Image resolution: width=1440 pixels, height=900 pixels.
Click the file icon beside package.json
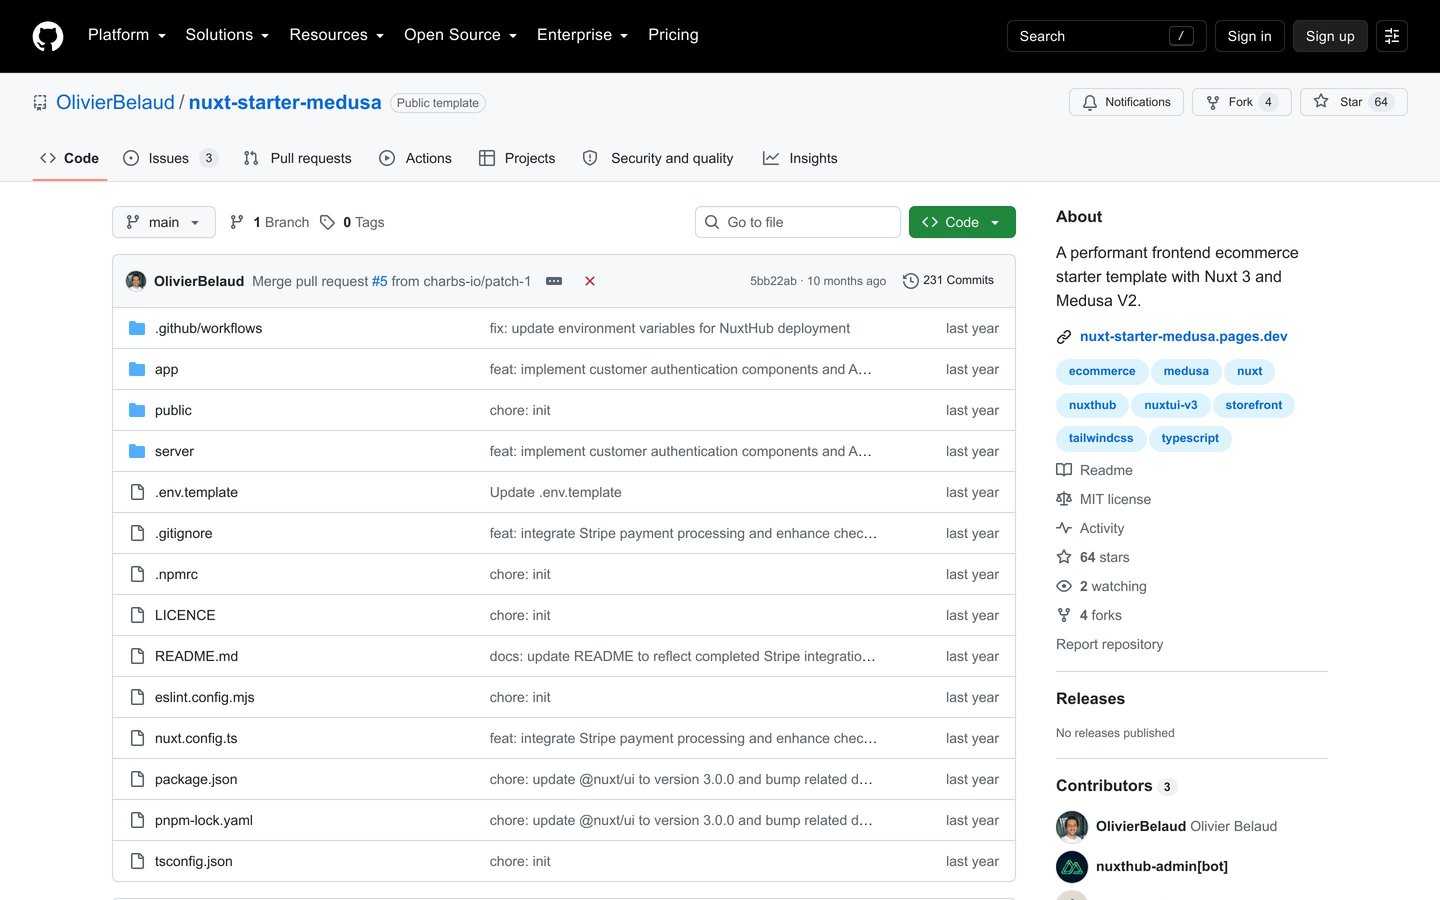(x=137, y=779)
